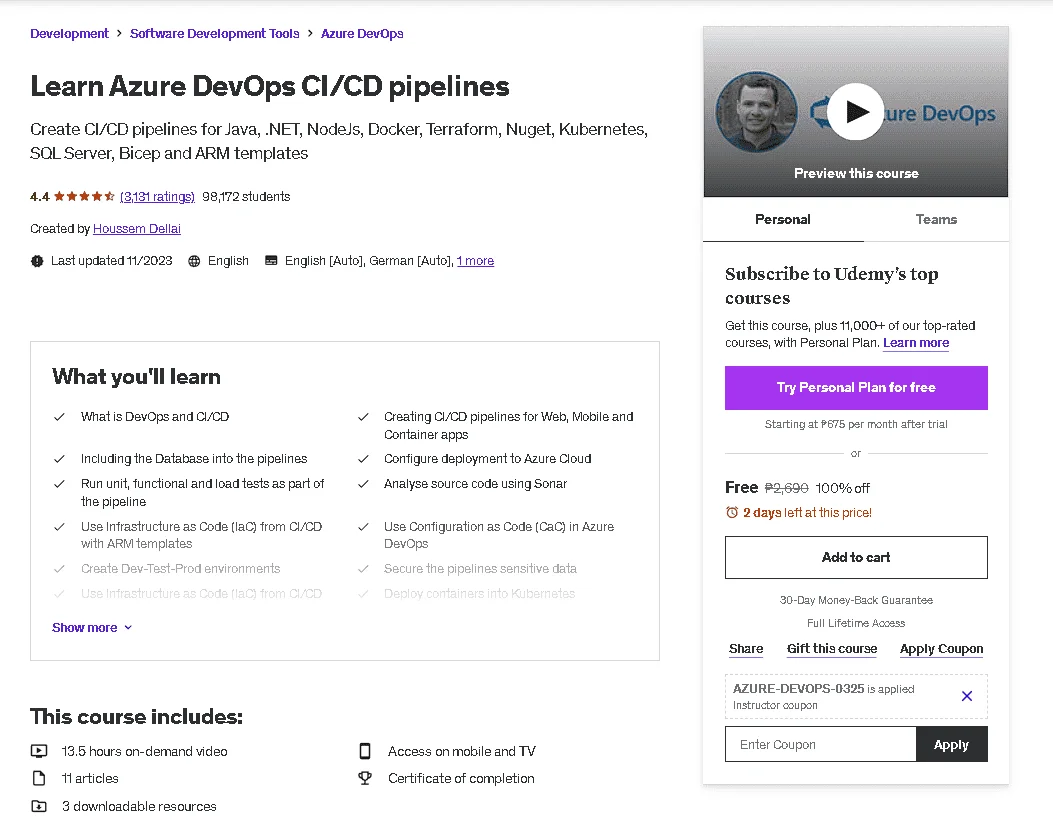Click the 11 articles document icon
Viewport: 1053px width, 839px height.
[39, 778]
